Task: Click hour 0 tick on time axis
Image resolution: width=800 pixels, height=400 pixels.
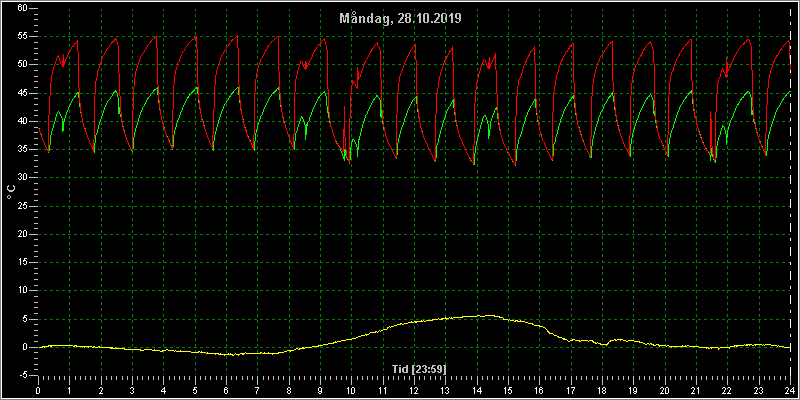Action: [38, 390]
